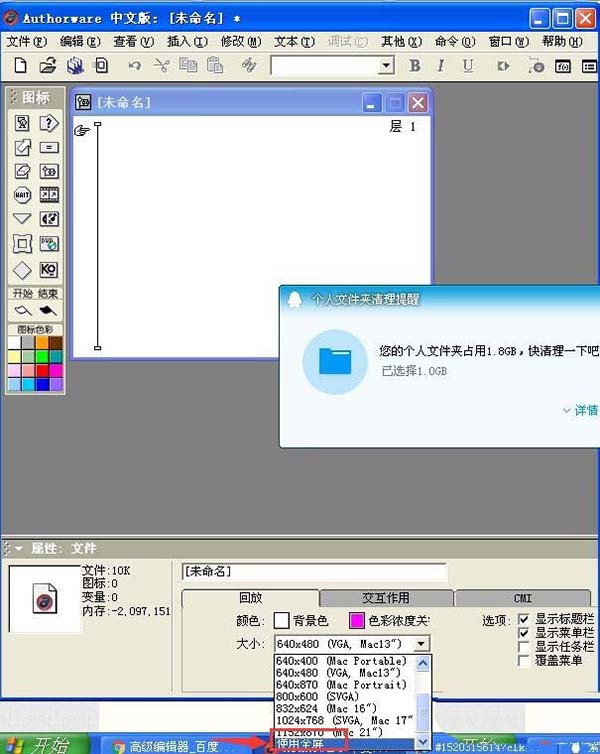This screenshot has width=600, height=754.
Task: Select the WAIT icon in palette
Action: click(22, 195)
